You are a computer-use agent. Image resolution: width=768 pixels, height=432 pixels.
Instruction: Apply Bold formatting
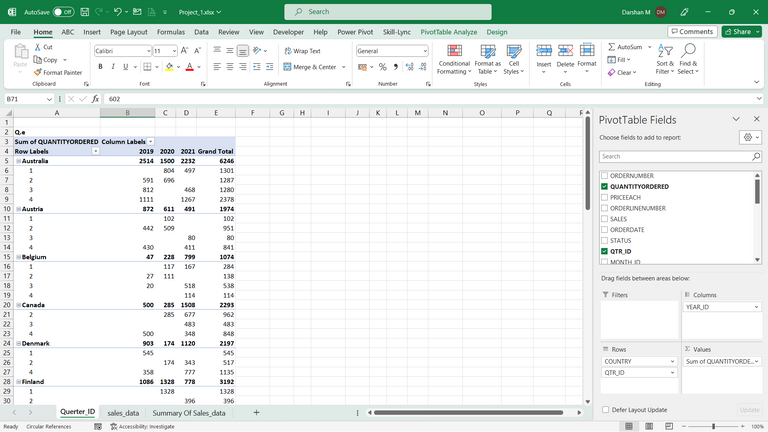point(100,67)
